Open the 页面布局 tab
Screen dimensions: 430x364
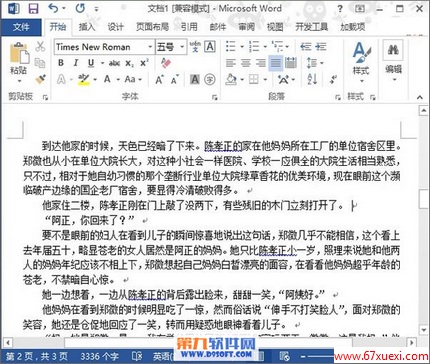point(152,27)
